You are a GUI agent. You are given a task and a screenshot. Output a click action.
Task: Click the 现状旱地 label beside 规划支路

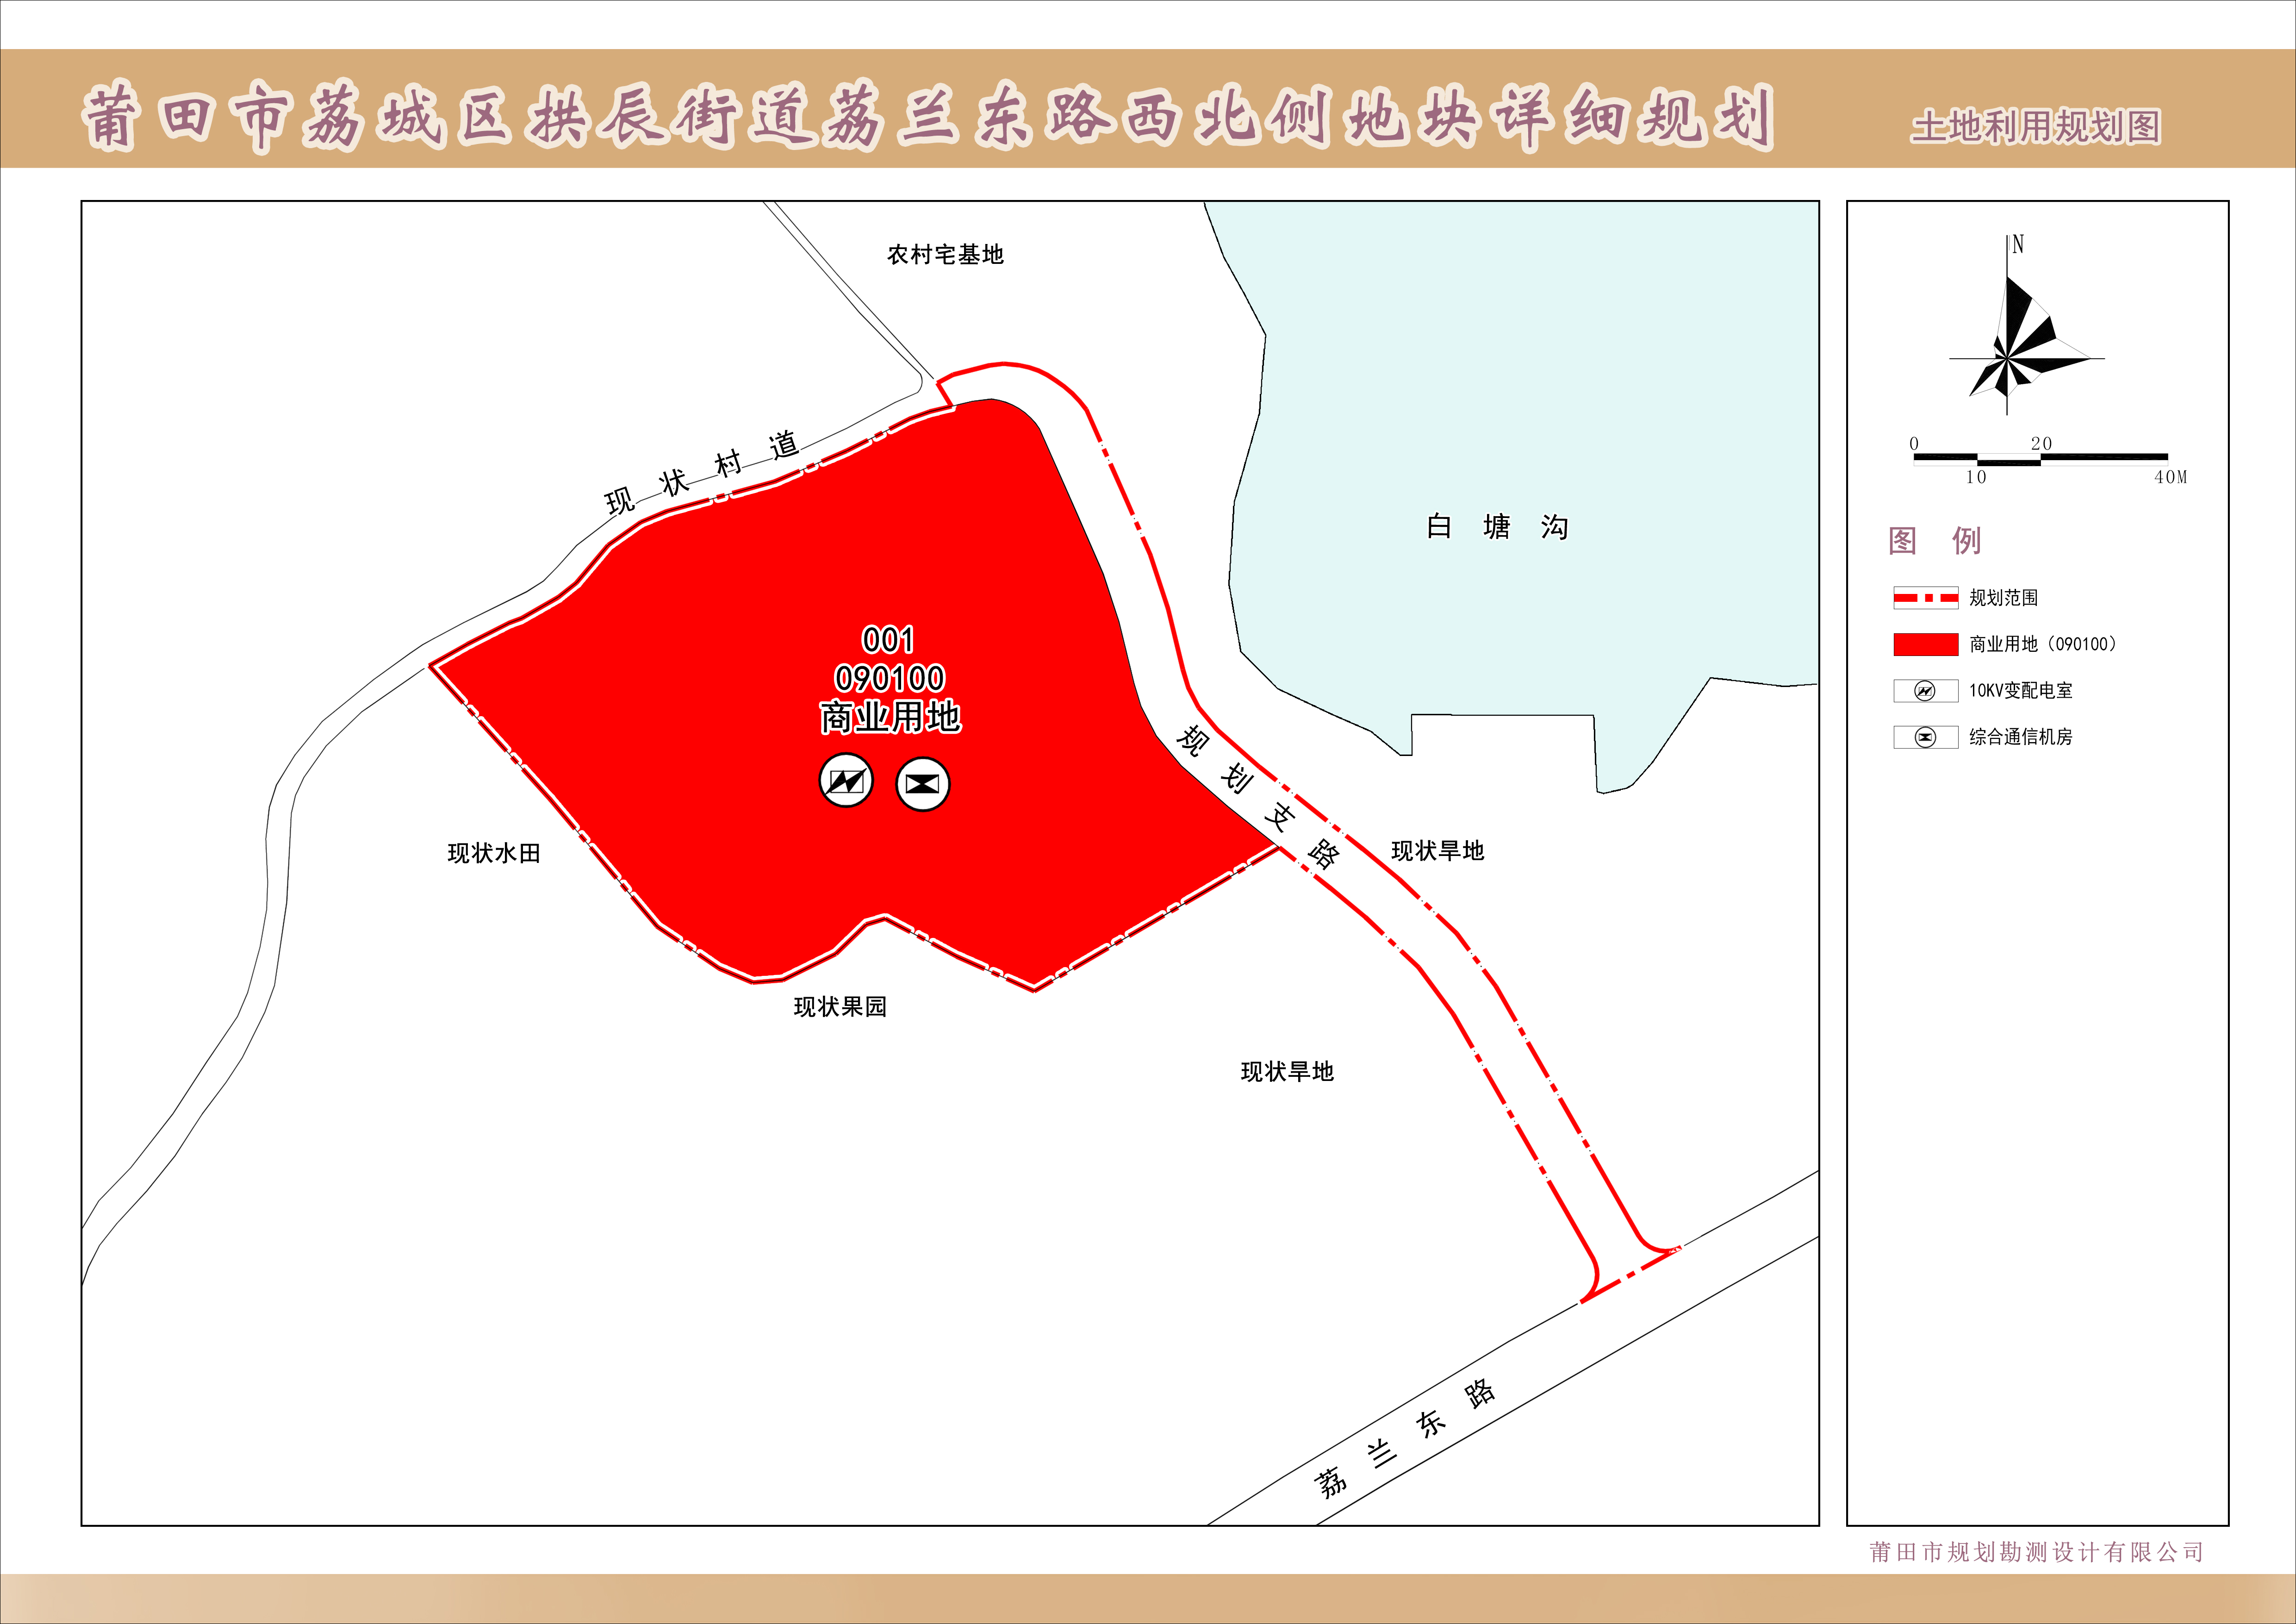1437,851
